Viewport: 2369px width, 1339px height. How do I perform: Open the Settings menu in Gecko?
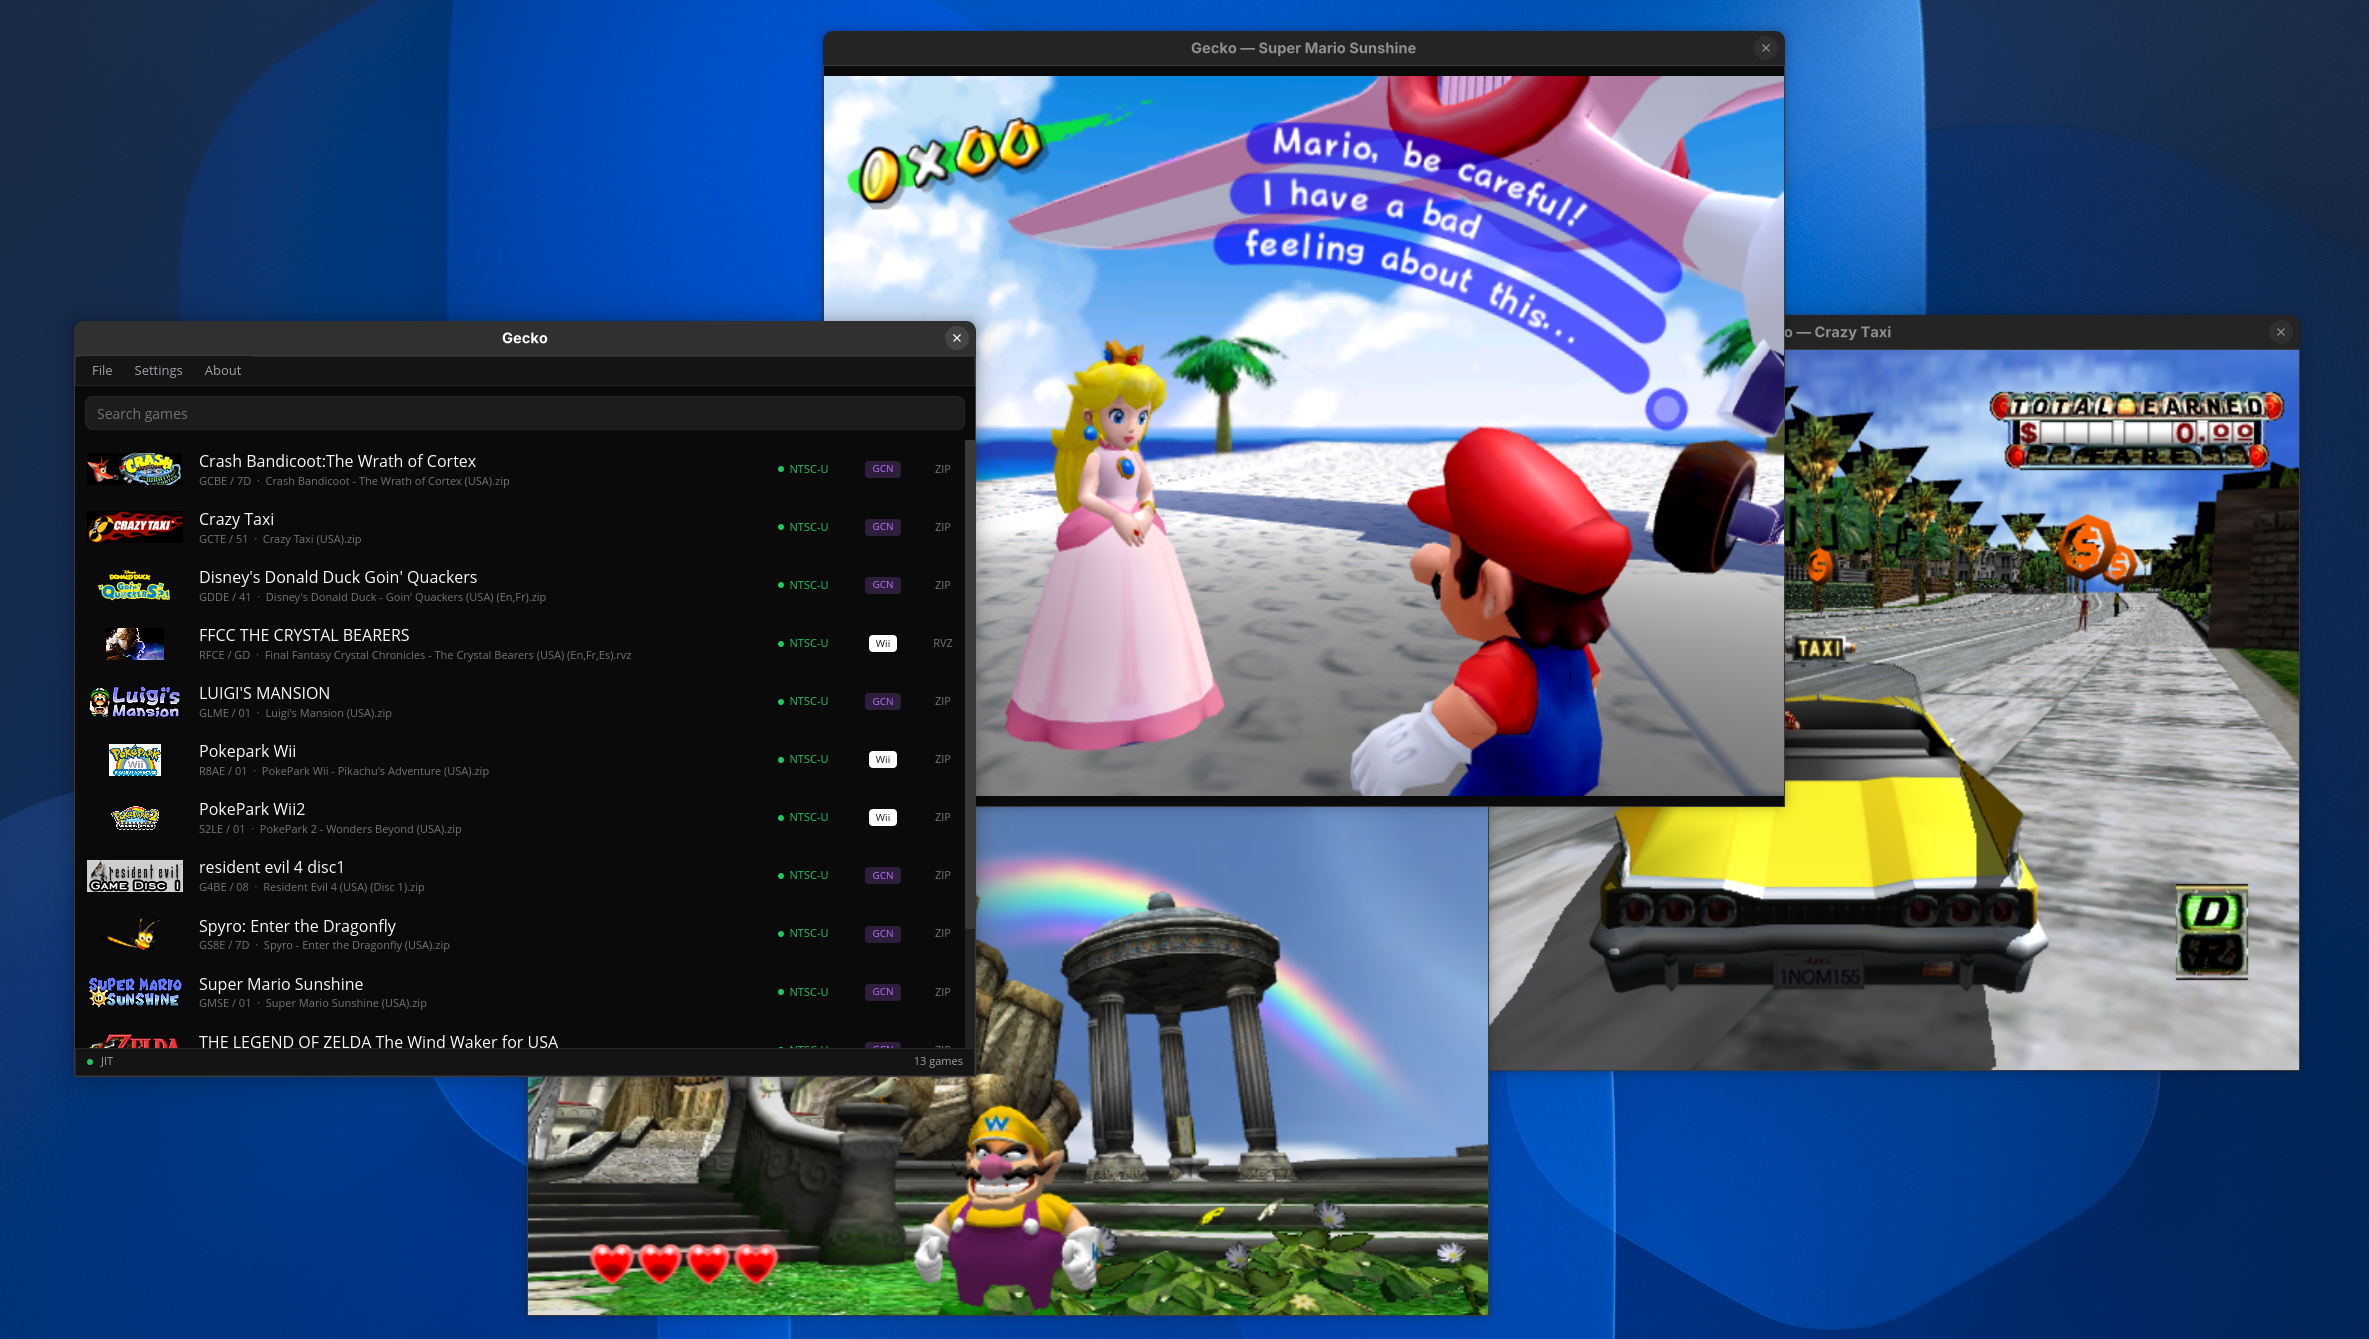(x=158, y=370)
